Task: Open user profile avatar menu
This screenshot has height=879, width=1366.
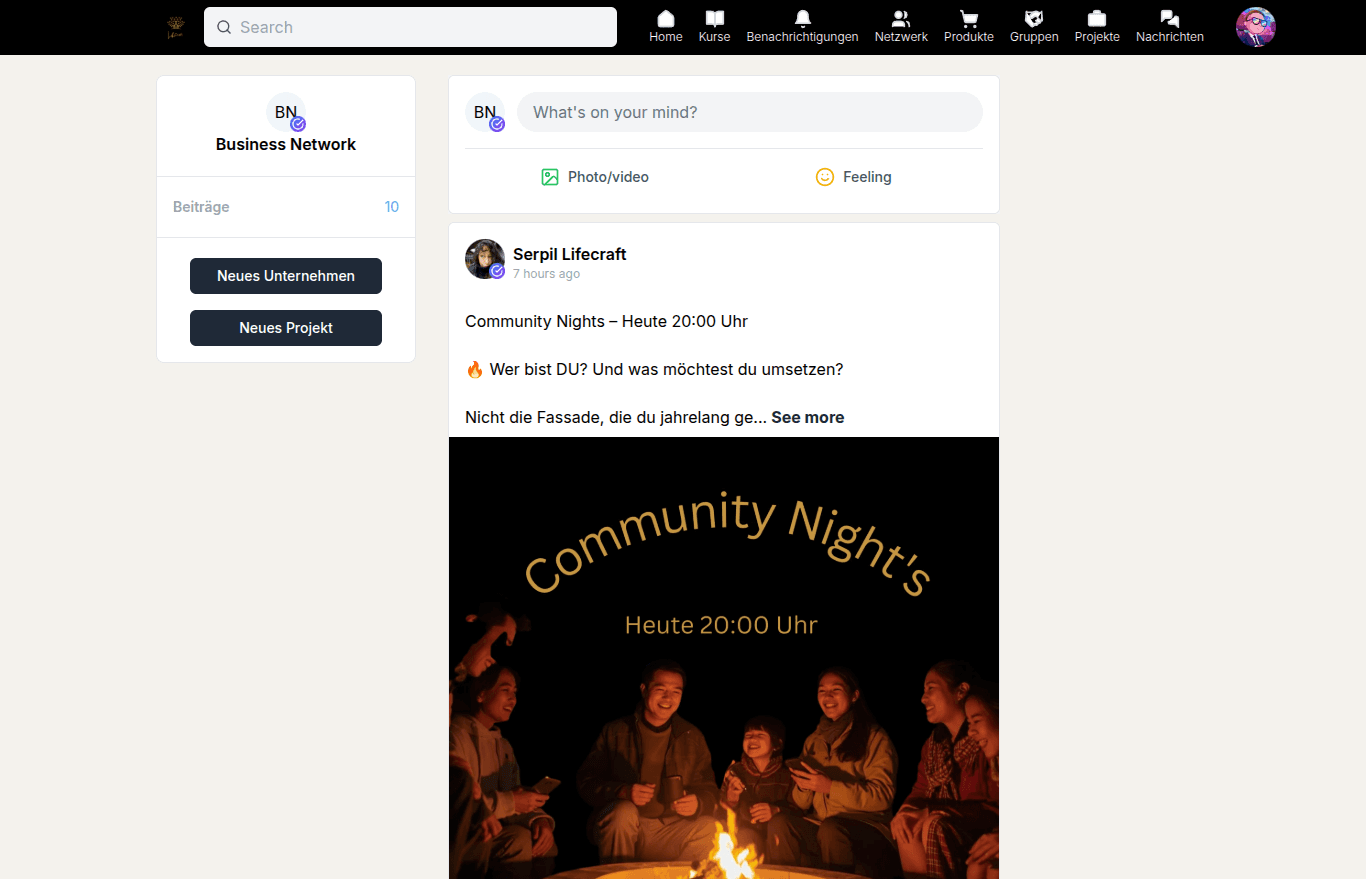Action: [x=1255, y=27]
